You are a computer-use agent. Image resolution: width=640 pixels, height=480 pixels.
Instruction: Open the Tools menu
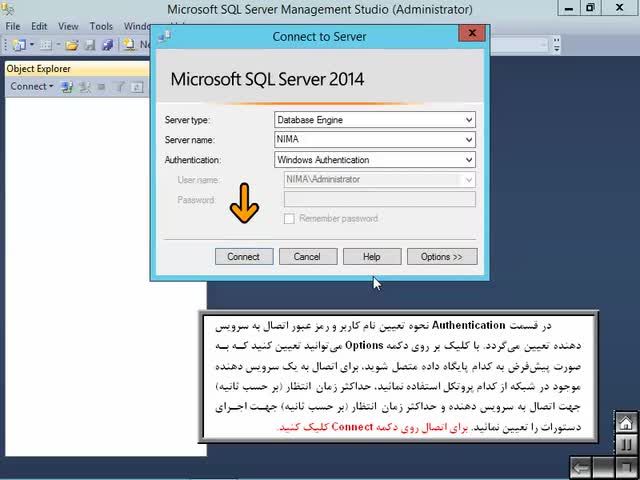tap(101, 26)
